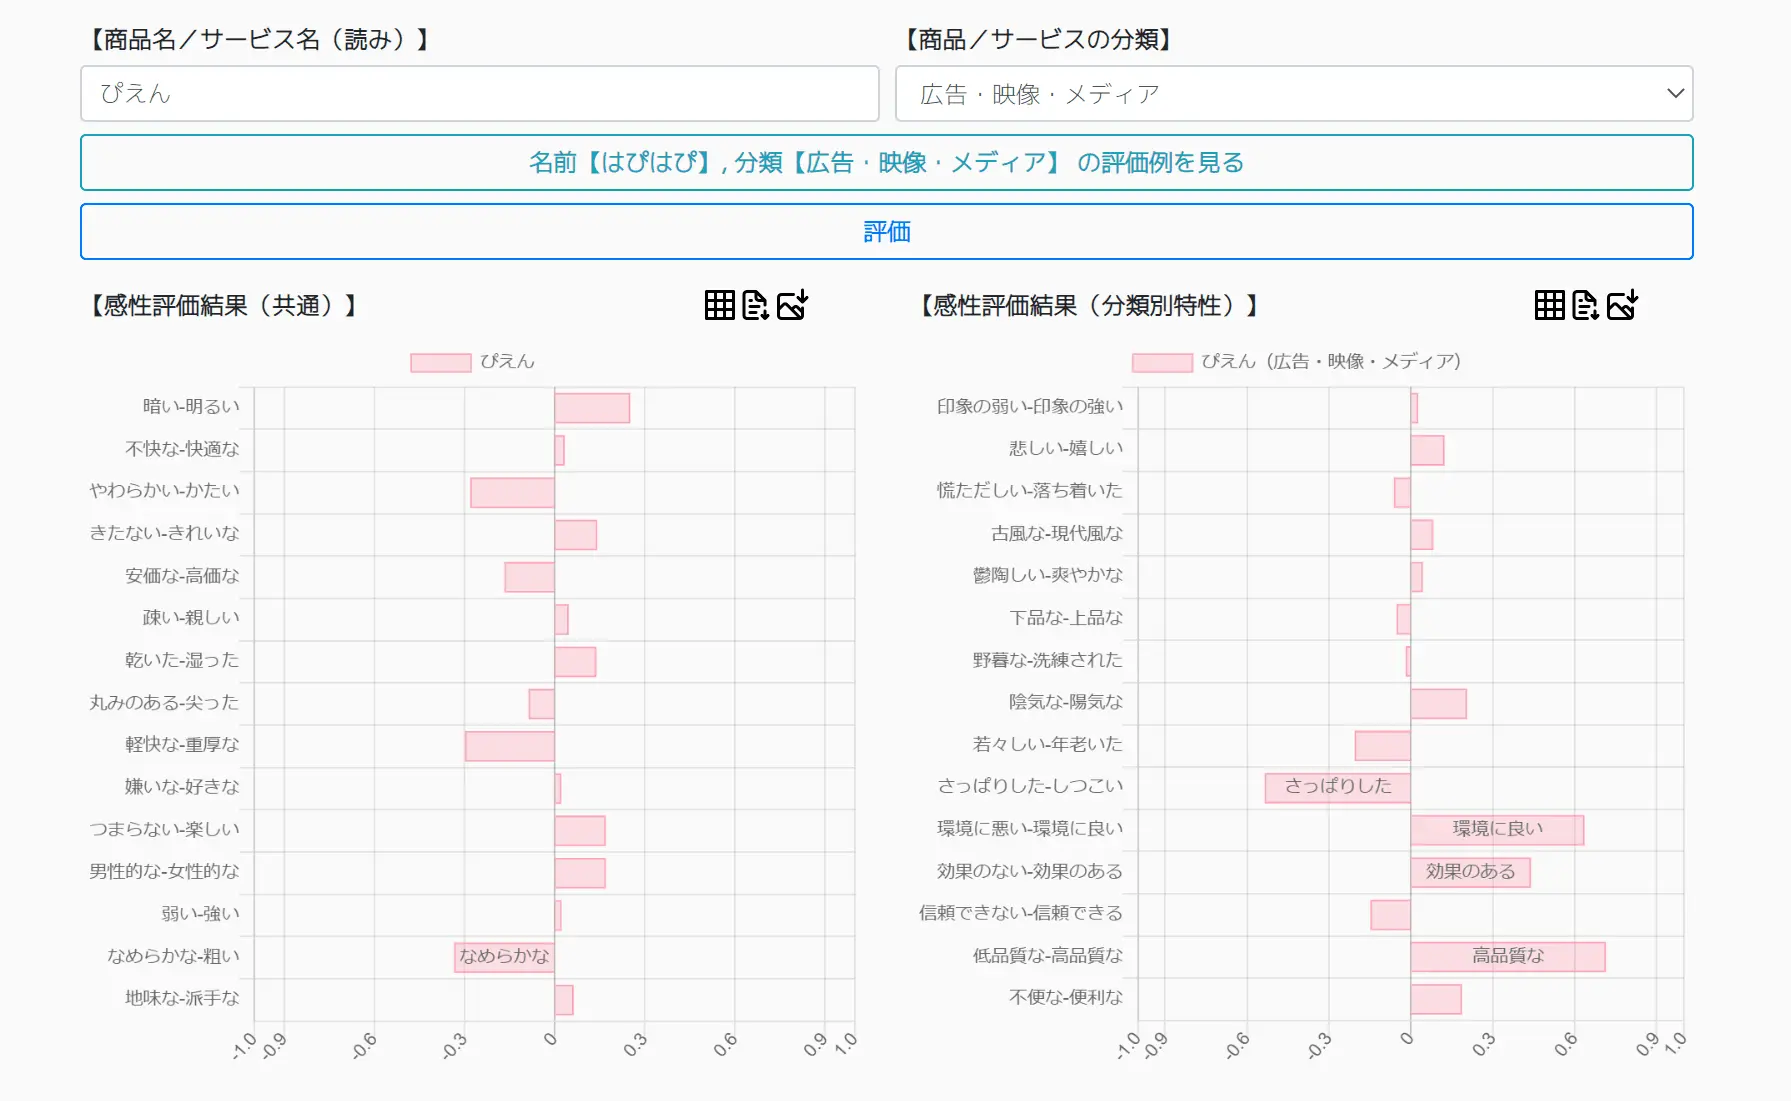Click the 暗い-明るい bar
Image resolution: width=1791 pixels, height=1101 pixels.
592,408
